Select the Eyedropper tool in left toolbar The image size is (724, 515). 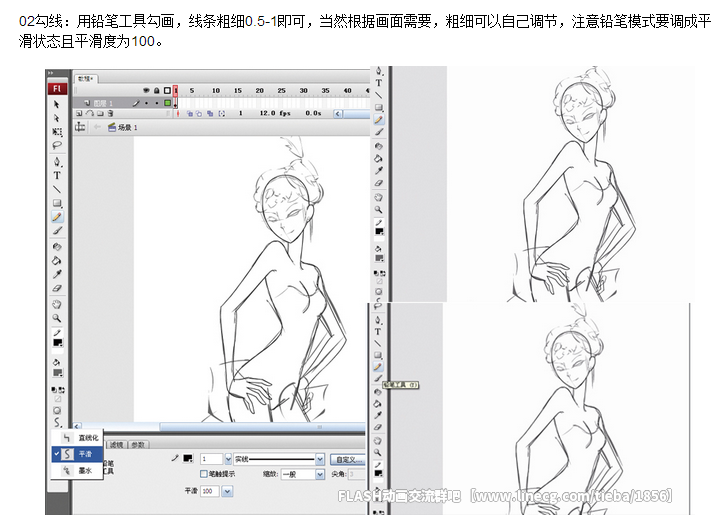coord(57,274)
